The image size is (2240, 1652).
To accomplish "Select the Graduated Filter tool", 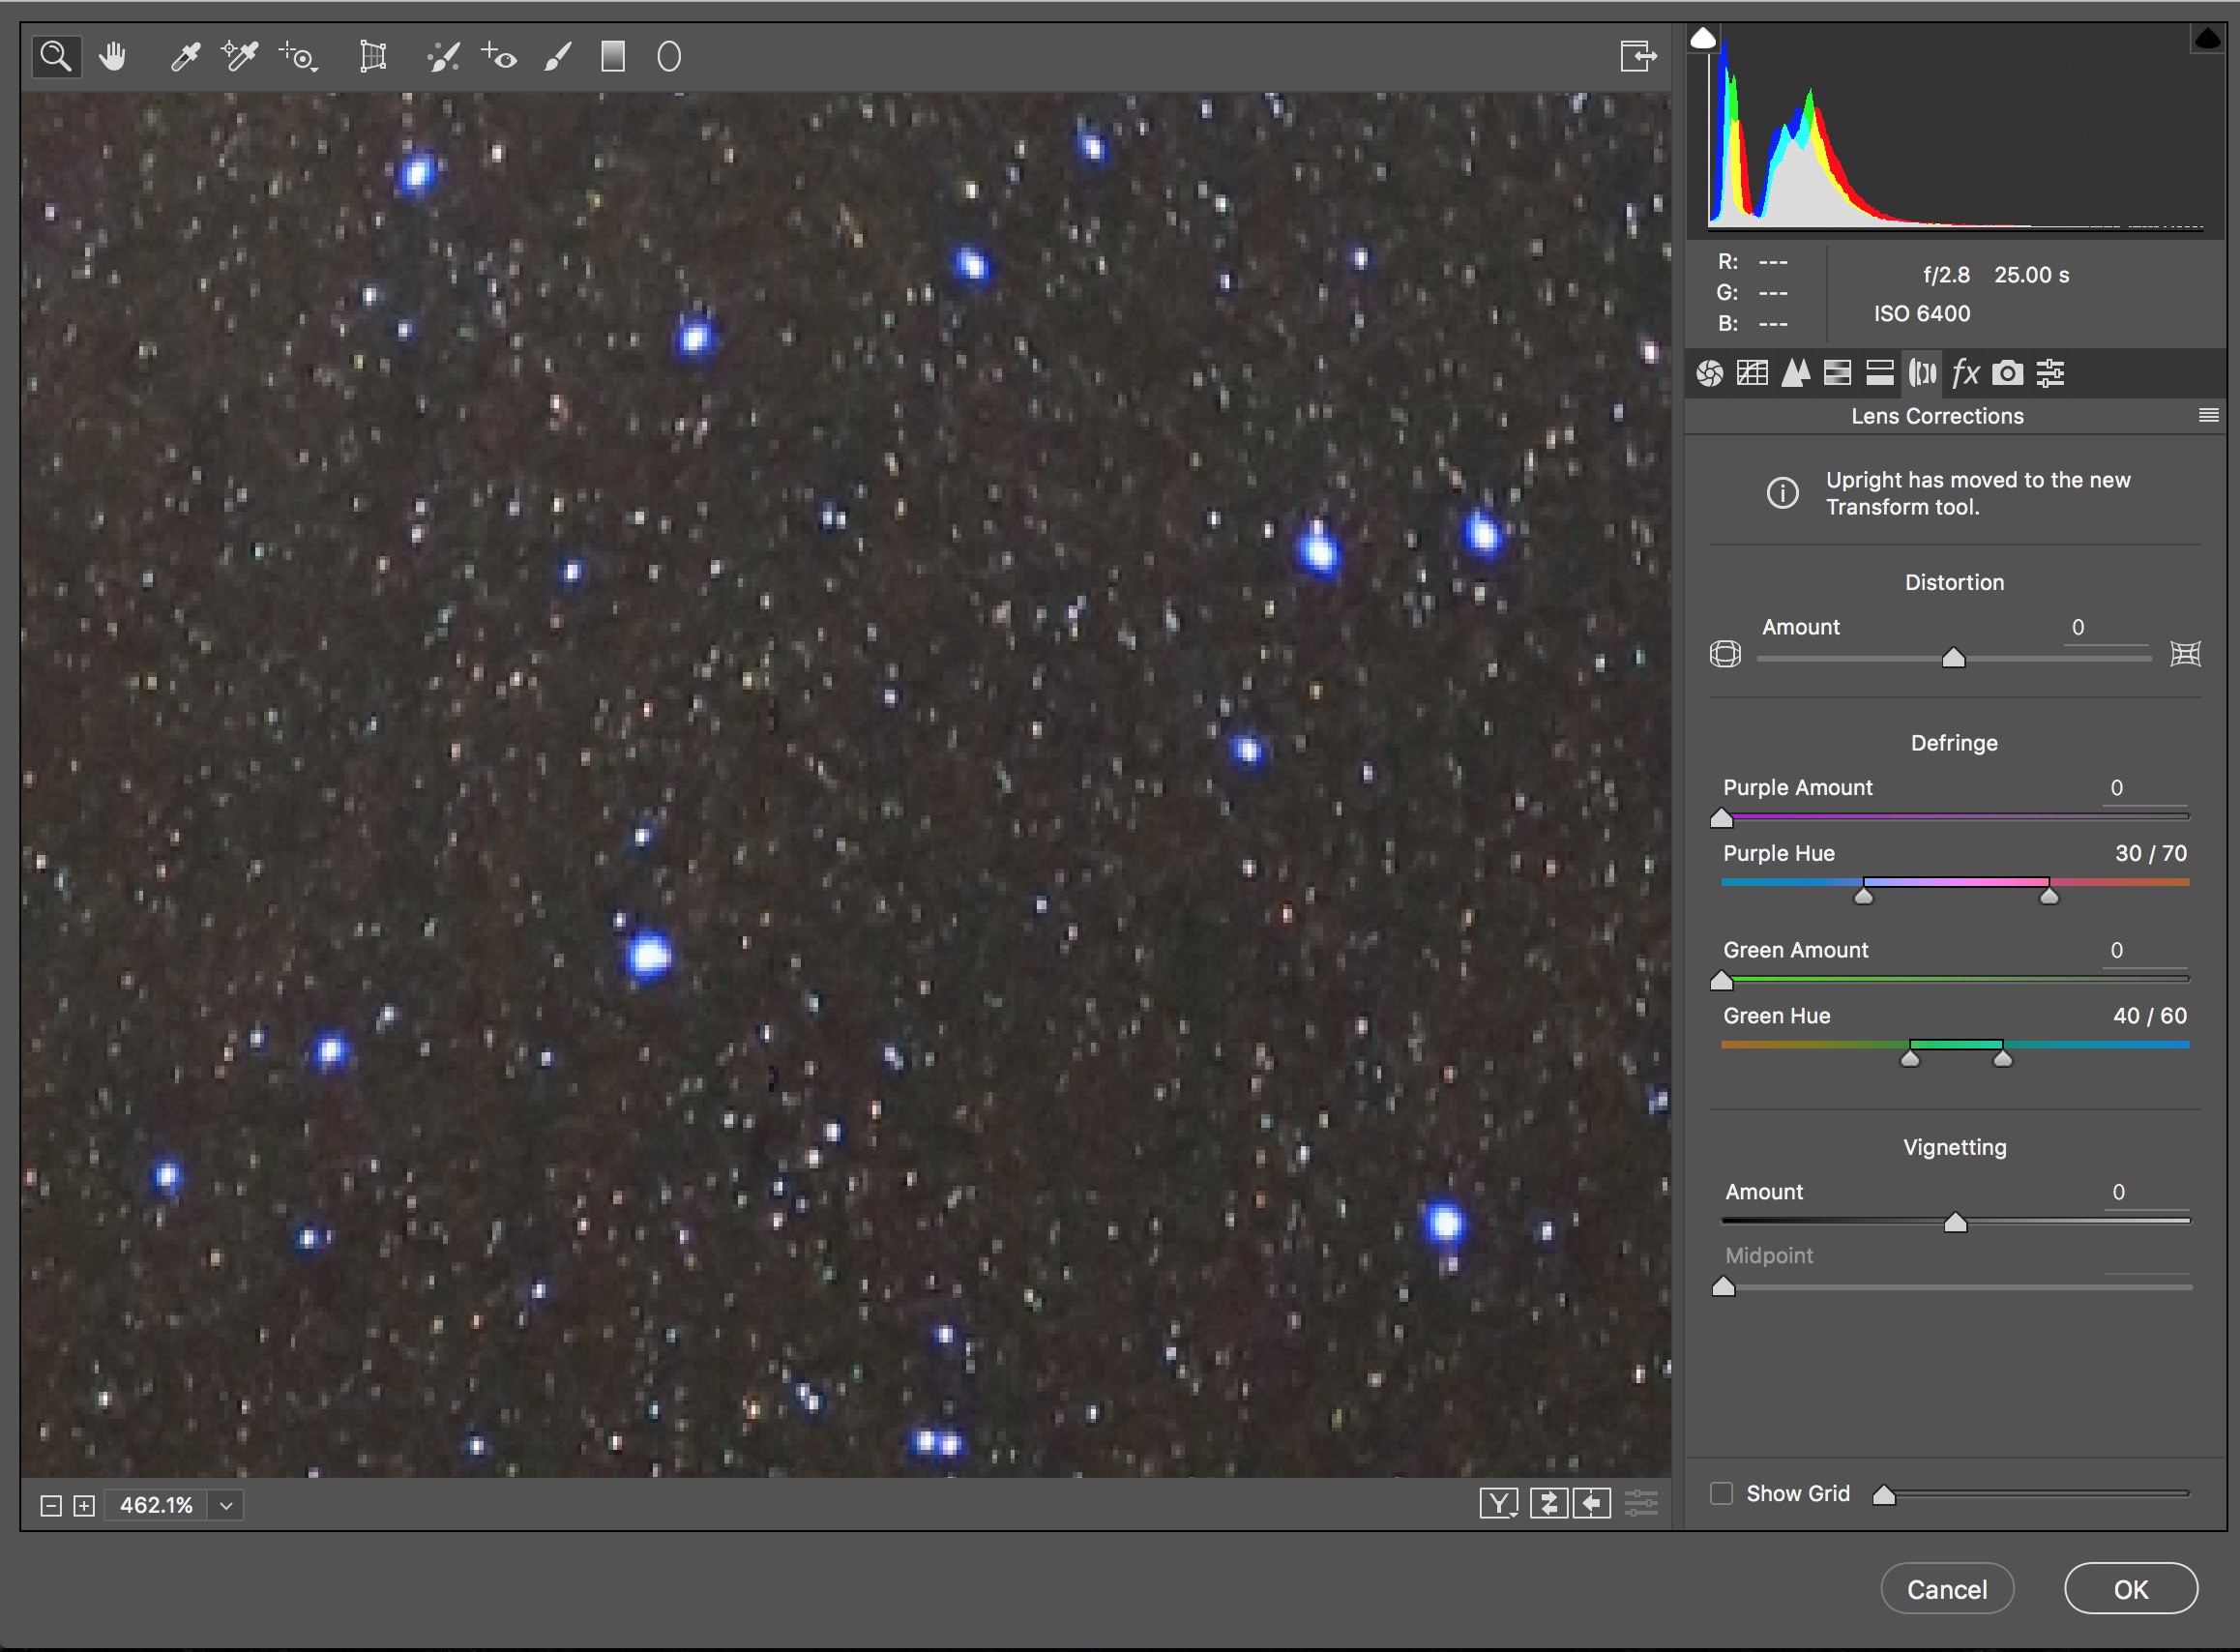I will pos(613,57).
